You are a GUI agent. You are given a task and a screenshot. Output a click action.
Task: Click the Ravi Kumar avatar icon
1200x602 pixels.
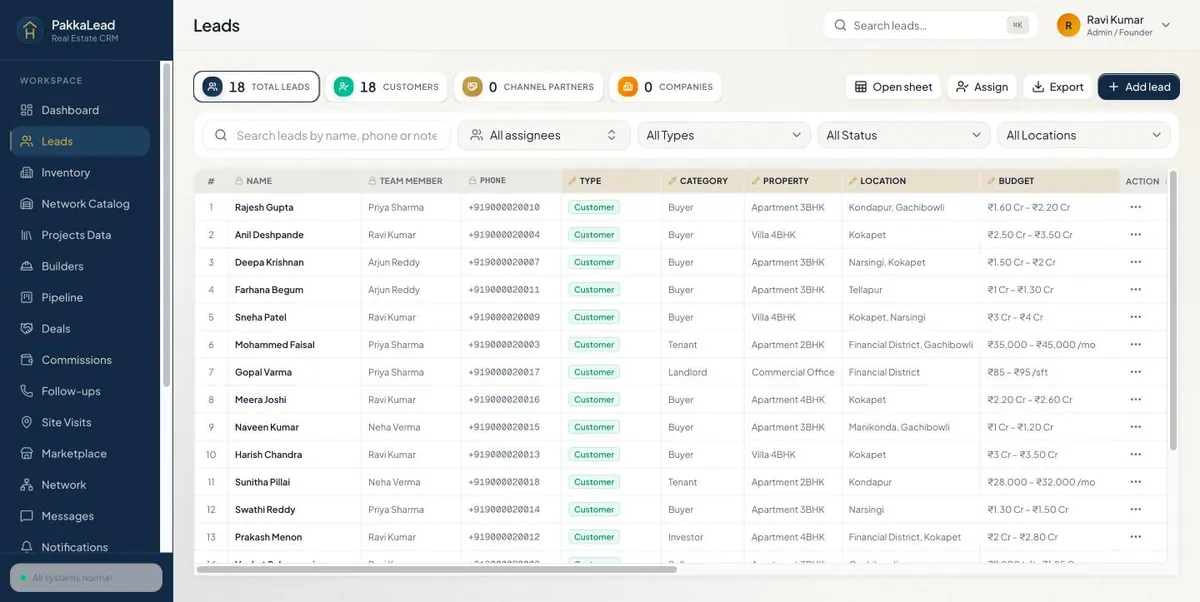tap(1068, 25)
